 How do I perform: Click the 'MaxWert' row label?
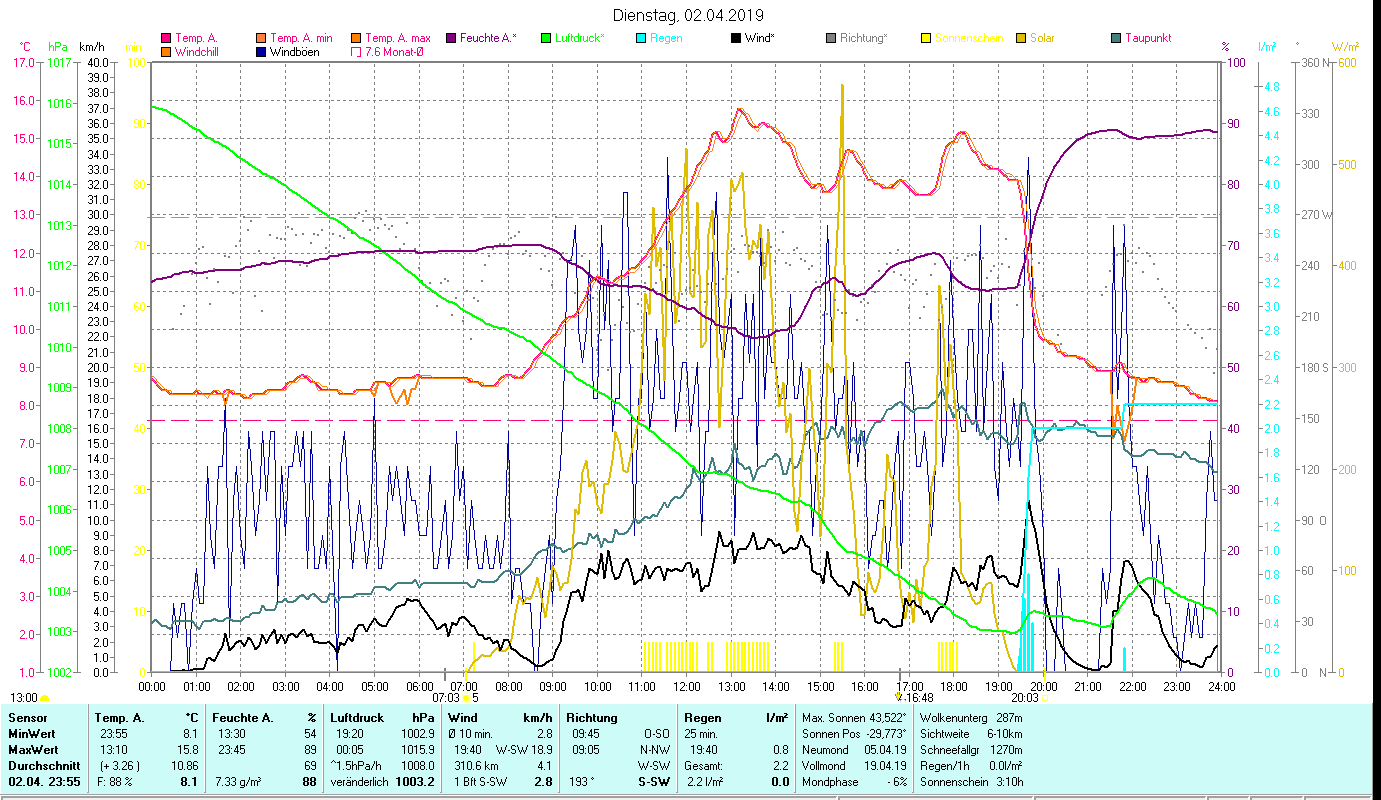(x=33, y=750)
